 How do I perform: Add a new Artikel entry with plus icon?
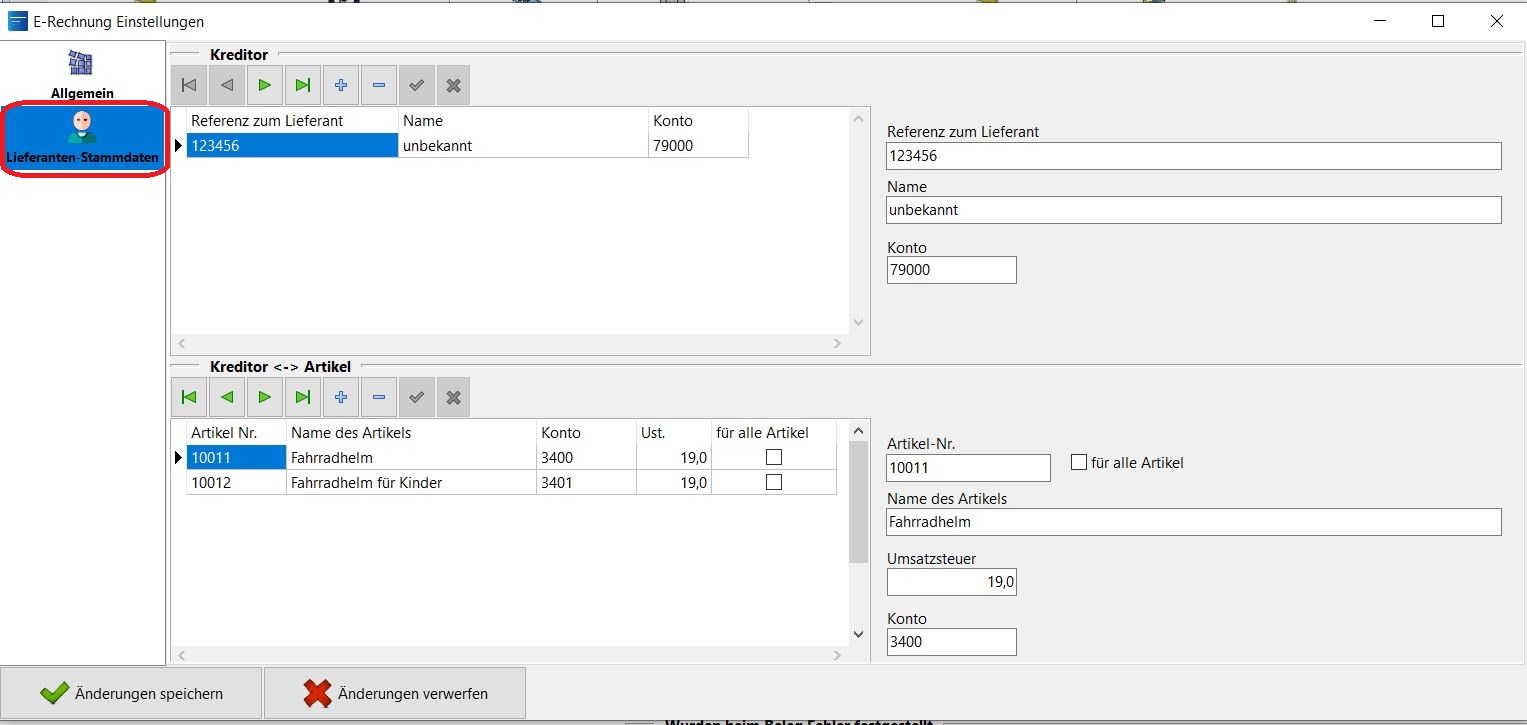click(x=340, y=398)
